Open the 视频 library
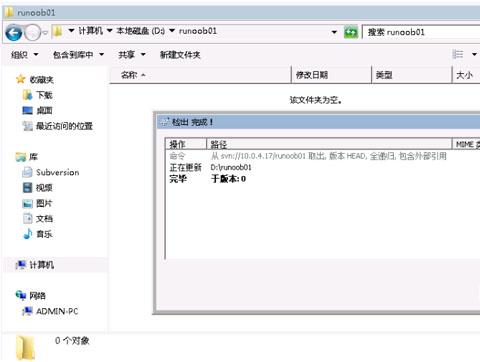Viewport: 480px width, 362px height. click(x=37, y=188)
